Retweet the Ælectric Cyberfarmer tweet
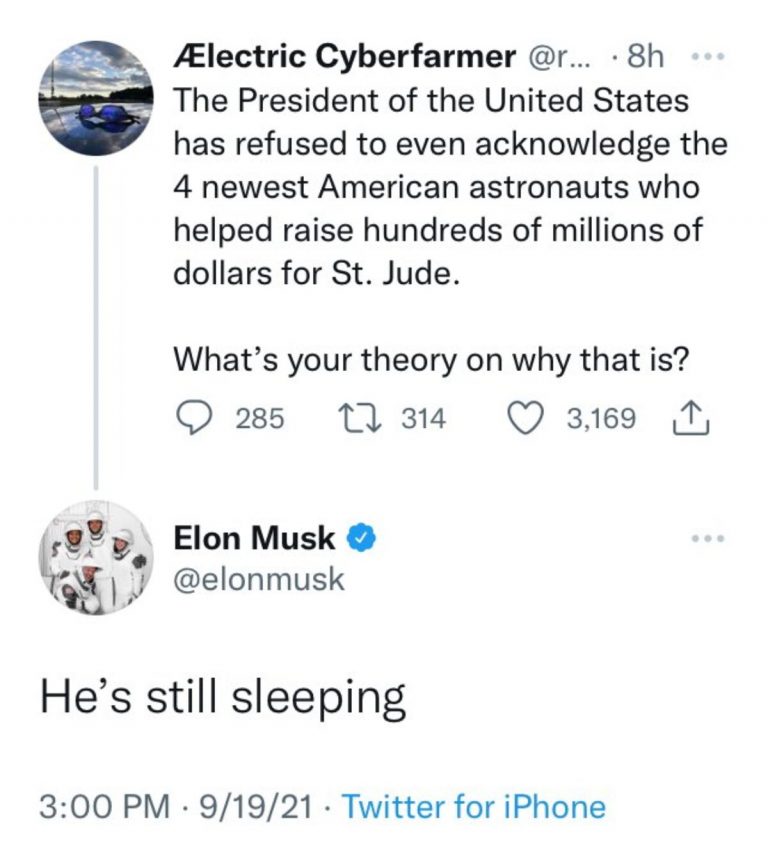Screen dimensions: 768x854 click(x=366, y=417)
